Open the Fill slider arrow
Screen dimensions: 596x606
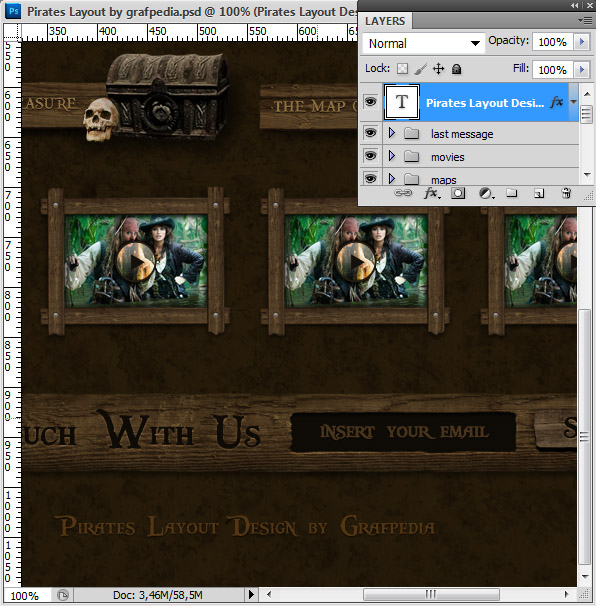click(x=582, y=70)
